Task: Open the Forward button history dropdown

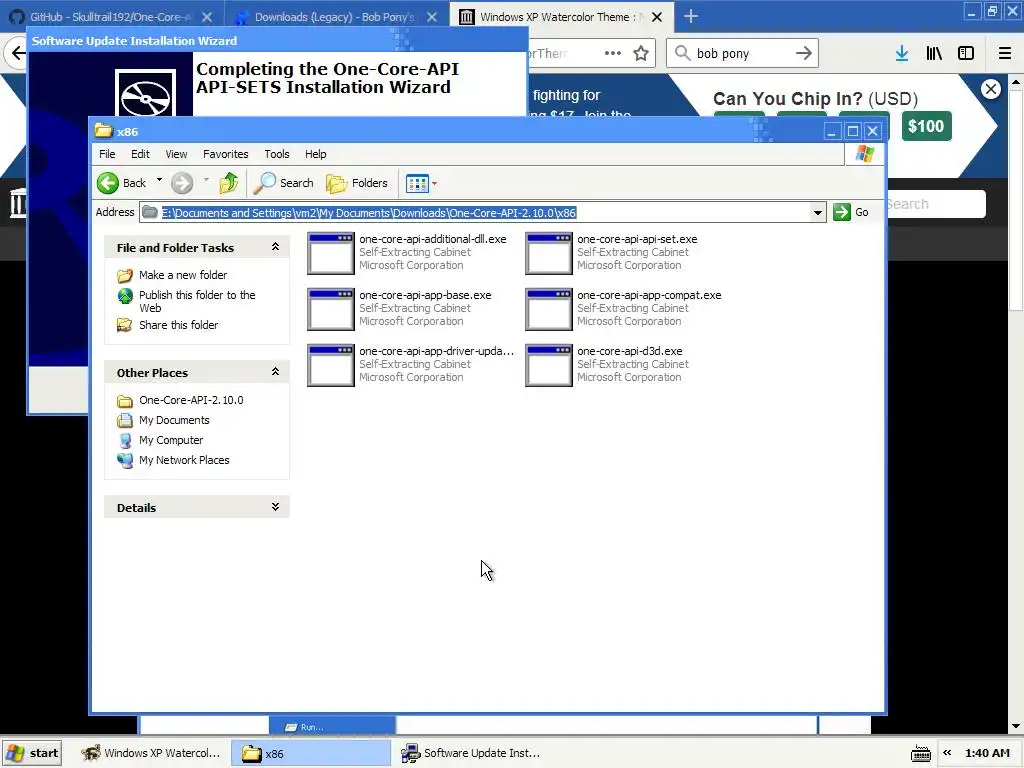Action: point(206,180)
